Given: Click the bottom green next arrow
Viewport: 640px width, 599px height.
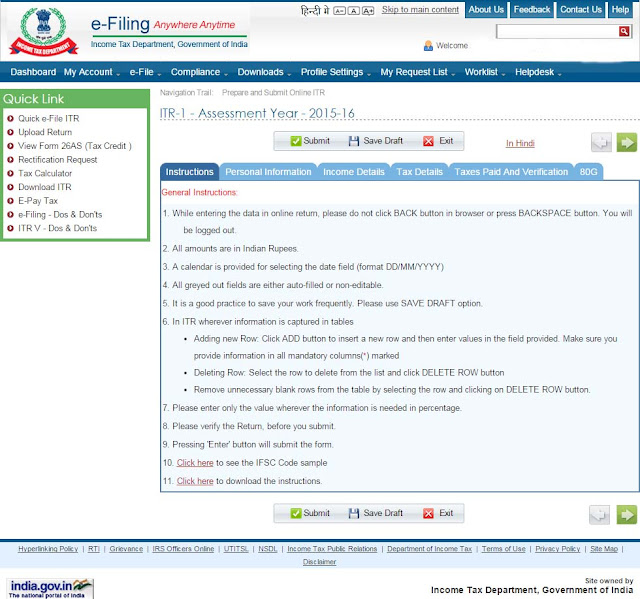Looking at the screenshot, I should [627, 515].
